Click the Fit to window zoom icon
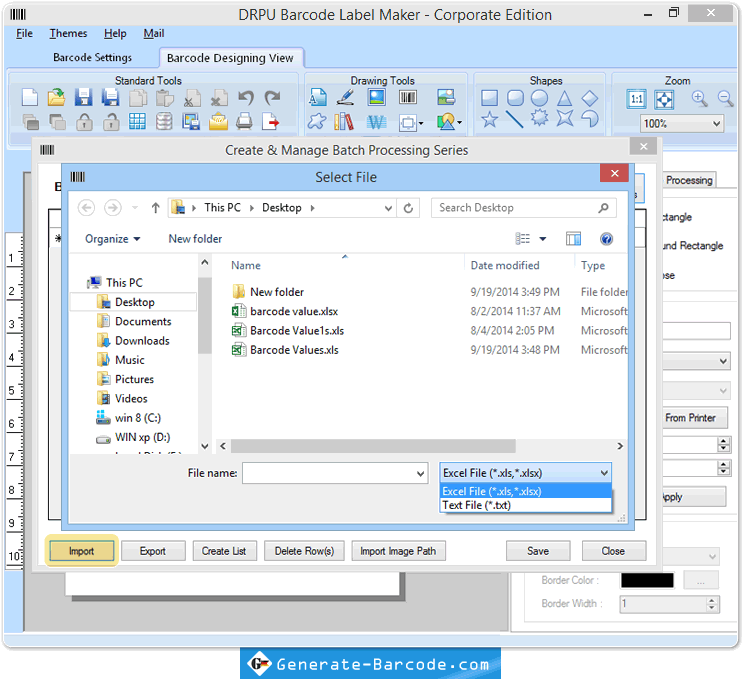The width and height of the screenshot is (744, 679). click(x=664, y=99)
